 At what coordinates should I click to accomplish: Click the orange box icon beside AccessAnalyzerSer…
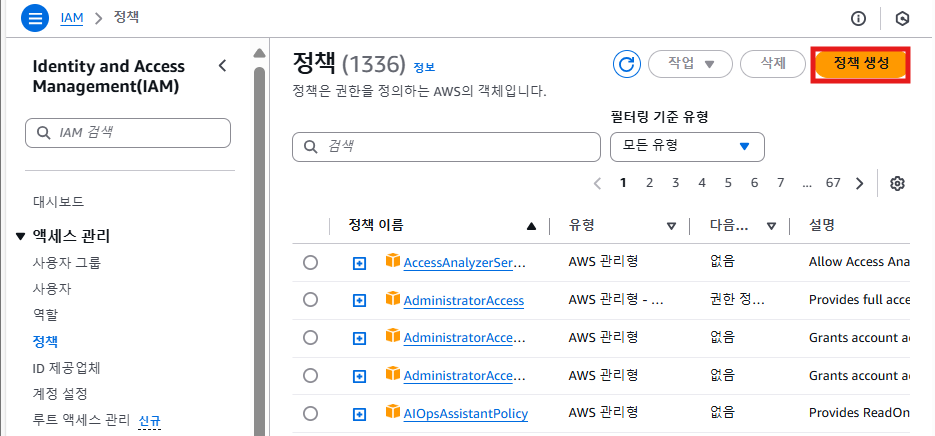pos(392,261)
